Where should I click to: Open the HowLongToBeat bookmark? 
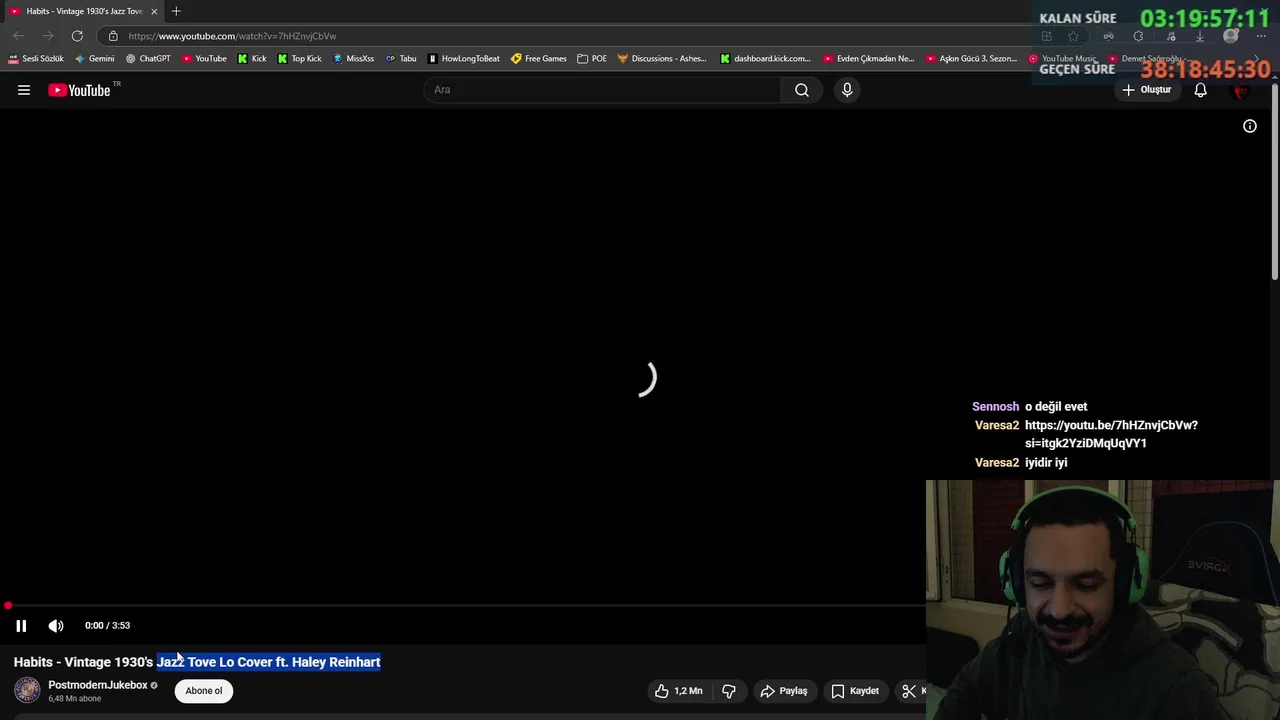(463, 59)
